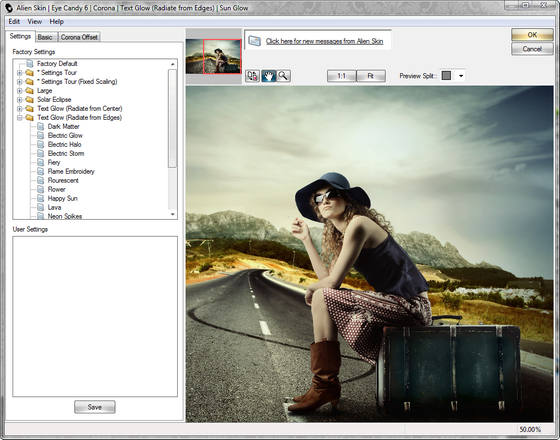Expand the Large presets folder
The width and height of the screenshot is (560, 440).
(20, 91)
